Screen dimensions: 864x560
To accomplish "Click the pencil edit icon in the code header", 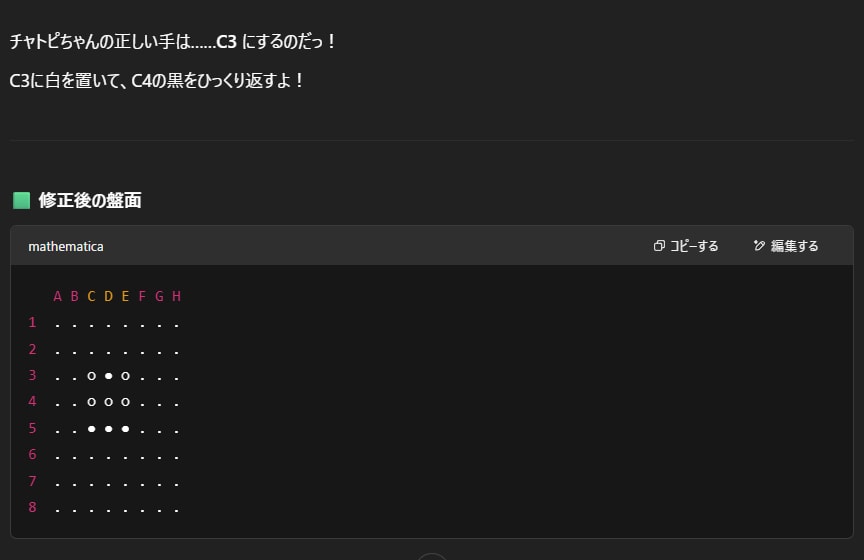I will tap(759, 246).
